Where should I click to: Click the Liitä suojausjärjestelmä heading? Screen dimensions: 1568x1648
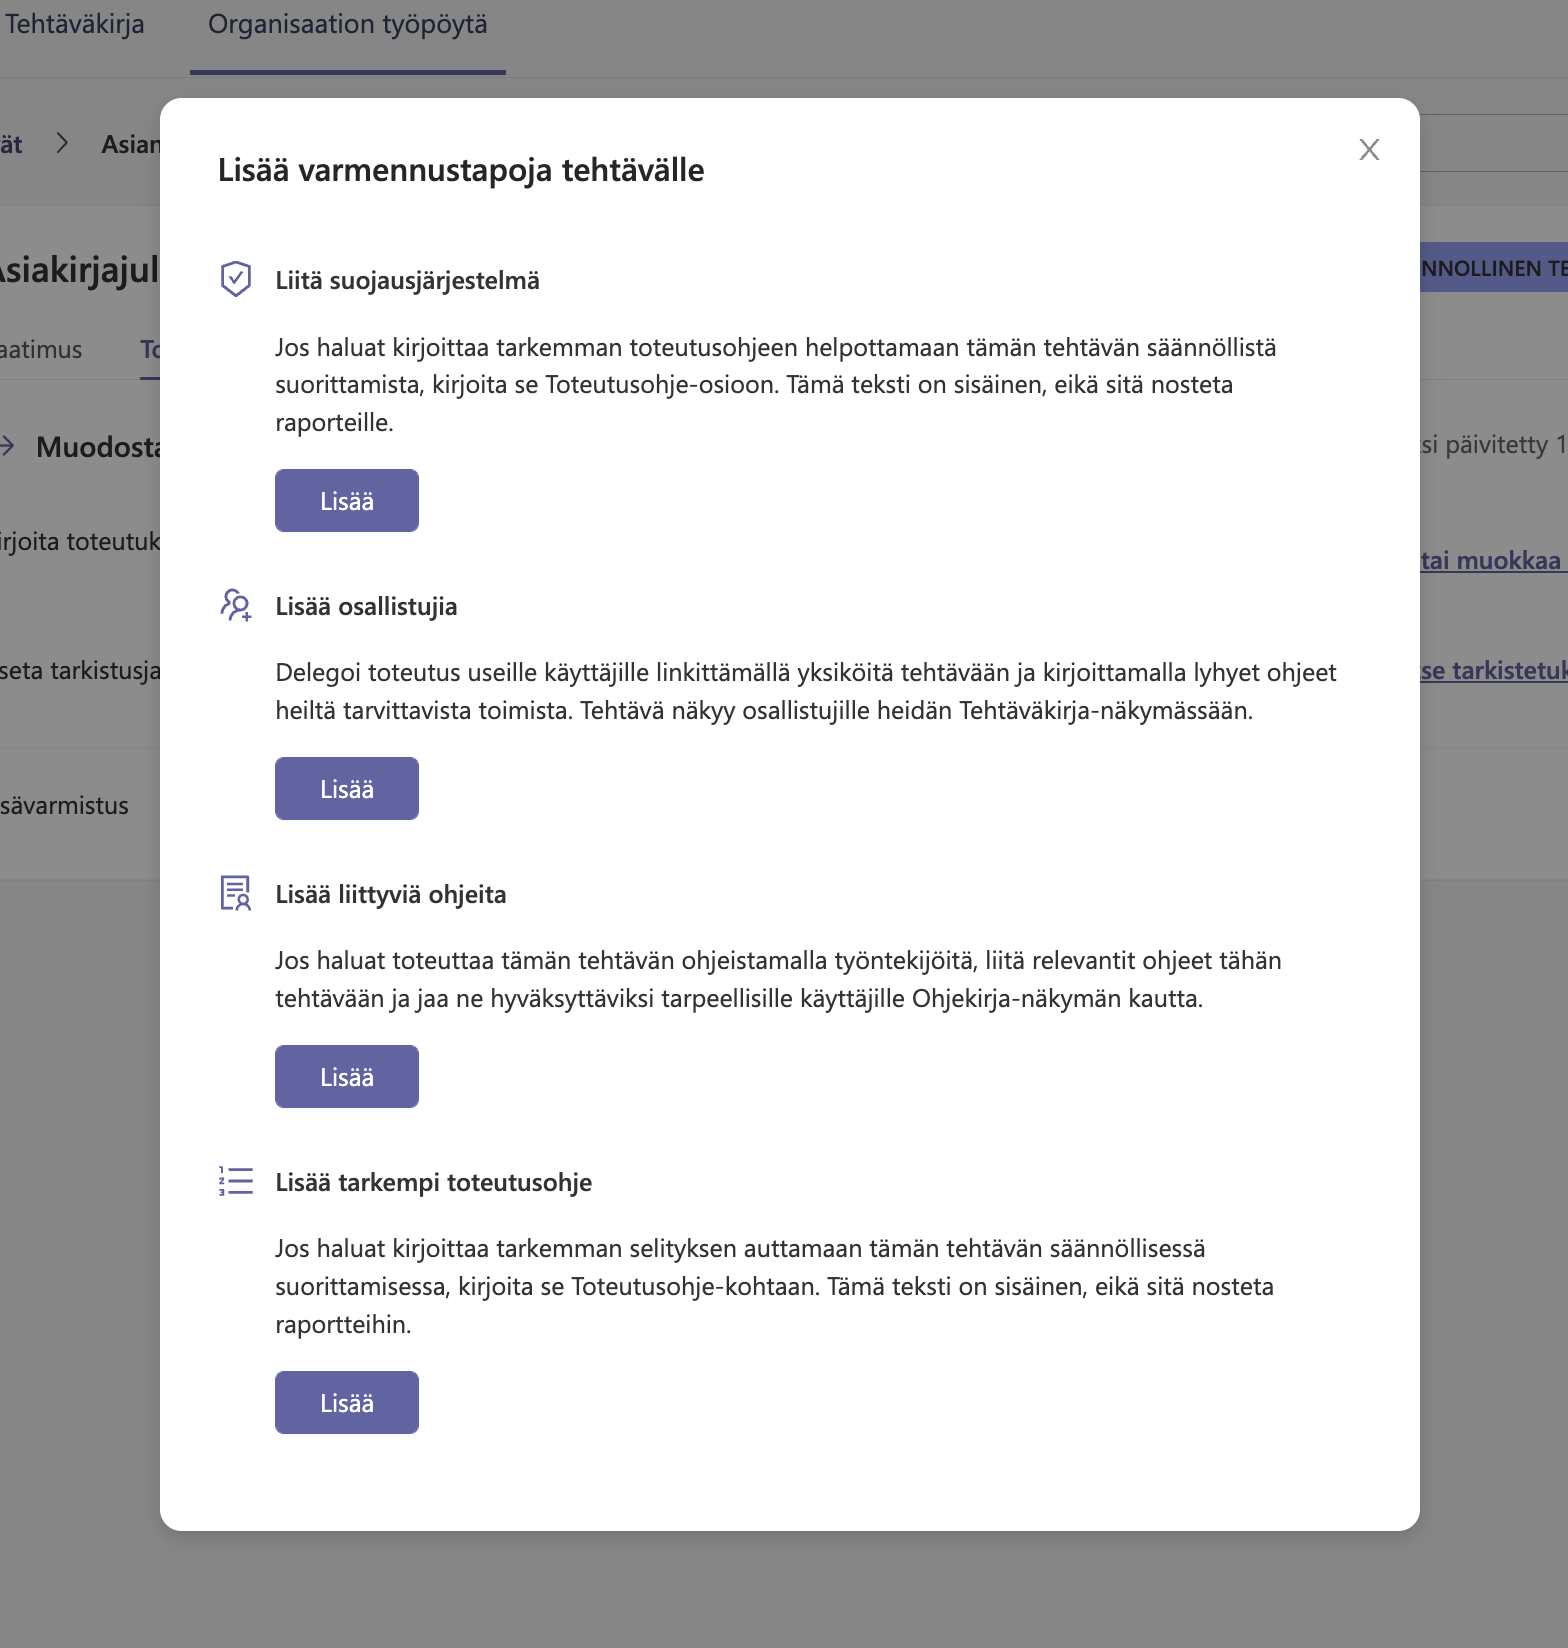(408, 280)
